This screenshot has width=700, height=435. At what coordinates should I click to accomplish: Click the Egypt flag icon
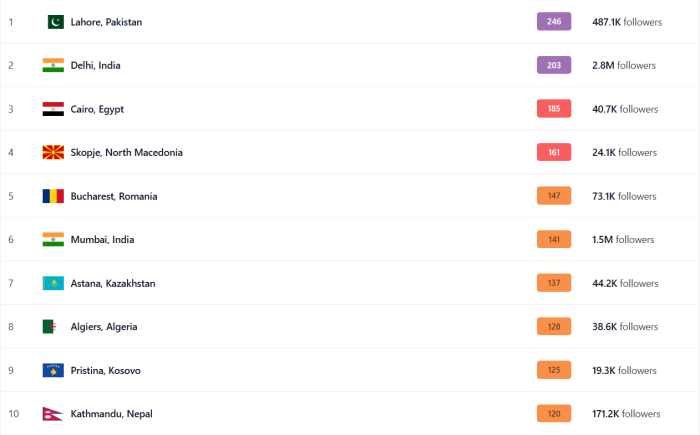click(x=53, y=109)
